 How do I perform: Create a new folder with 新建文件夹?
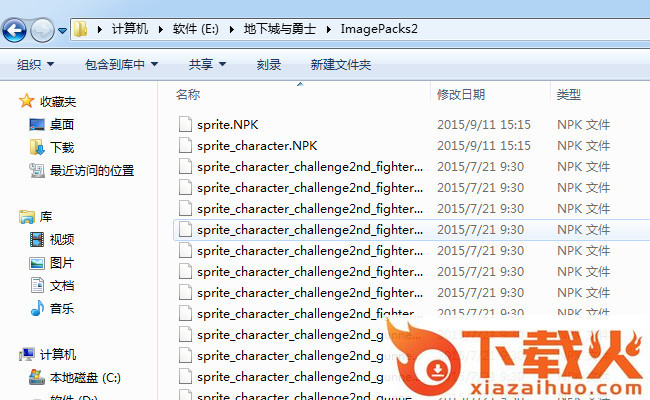click(x=341, y=64)
